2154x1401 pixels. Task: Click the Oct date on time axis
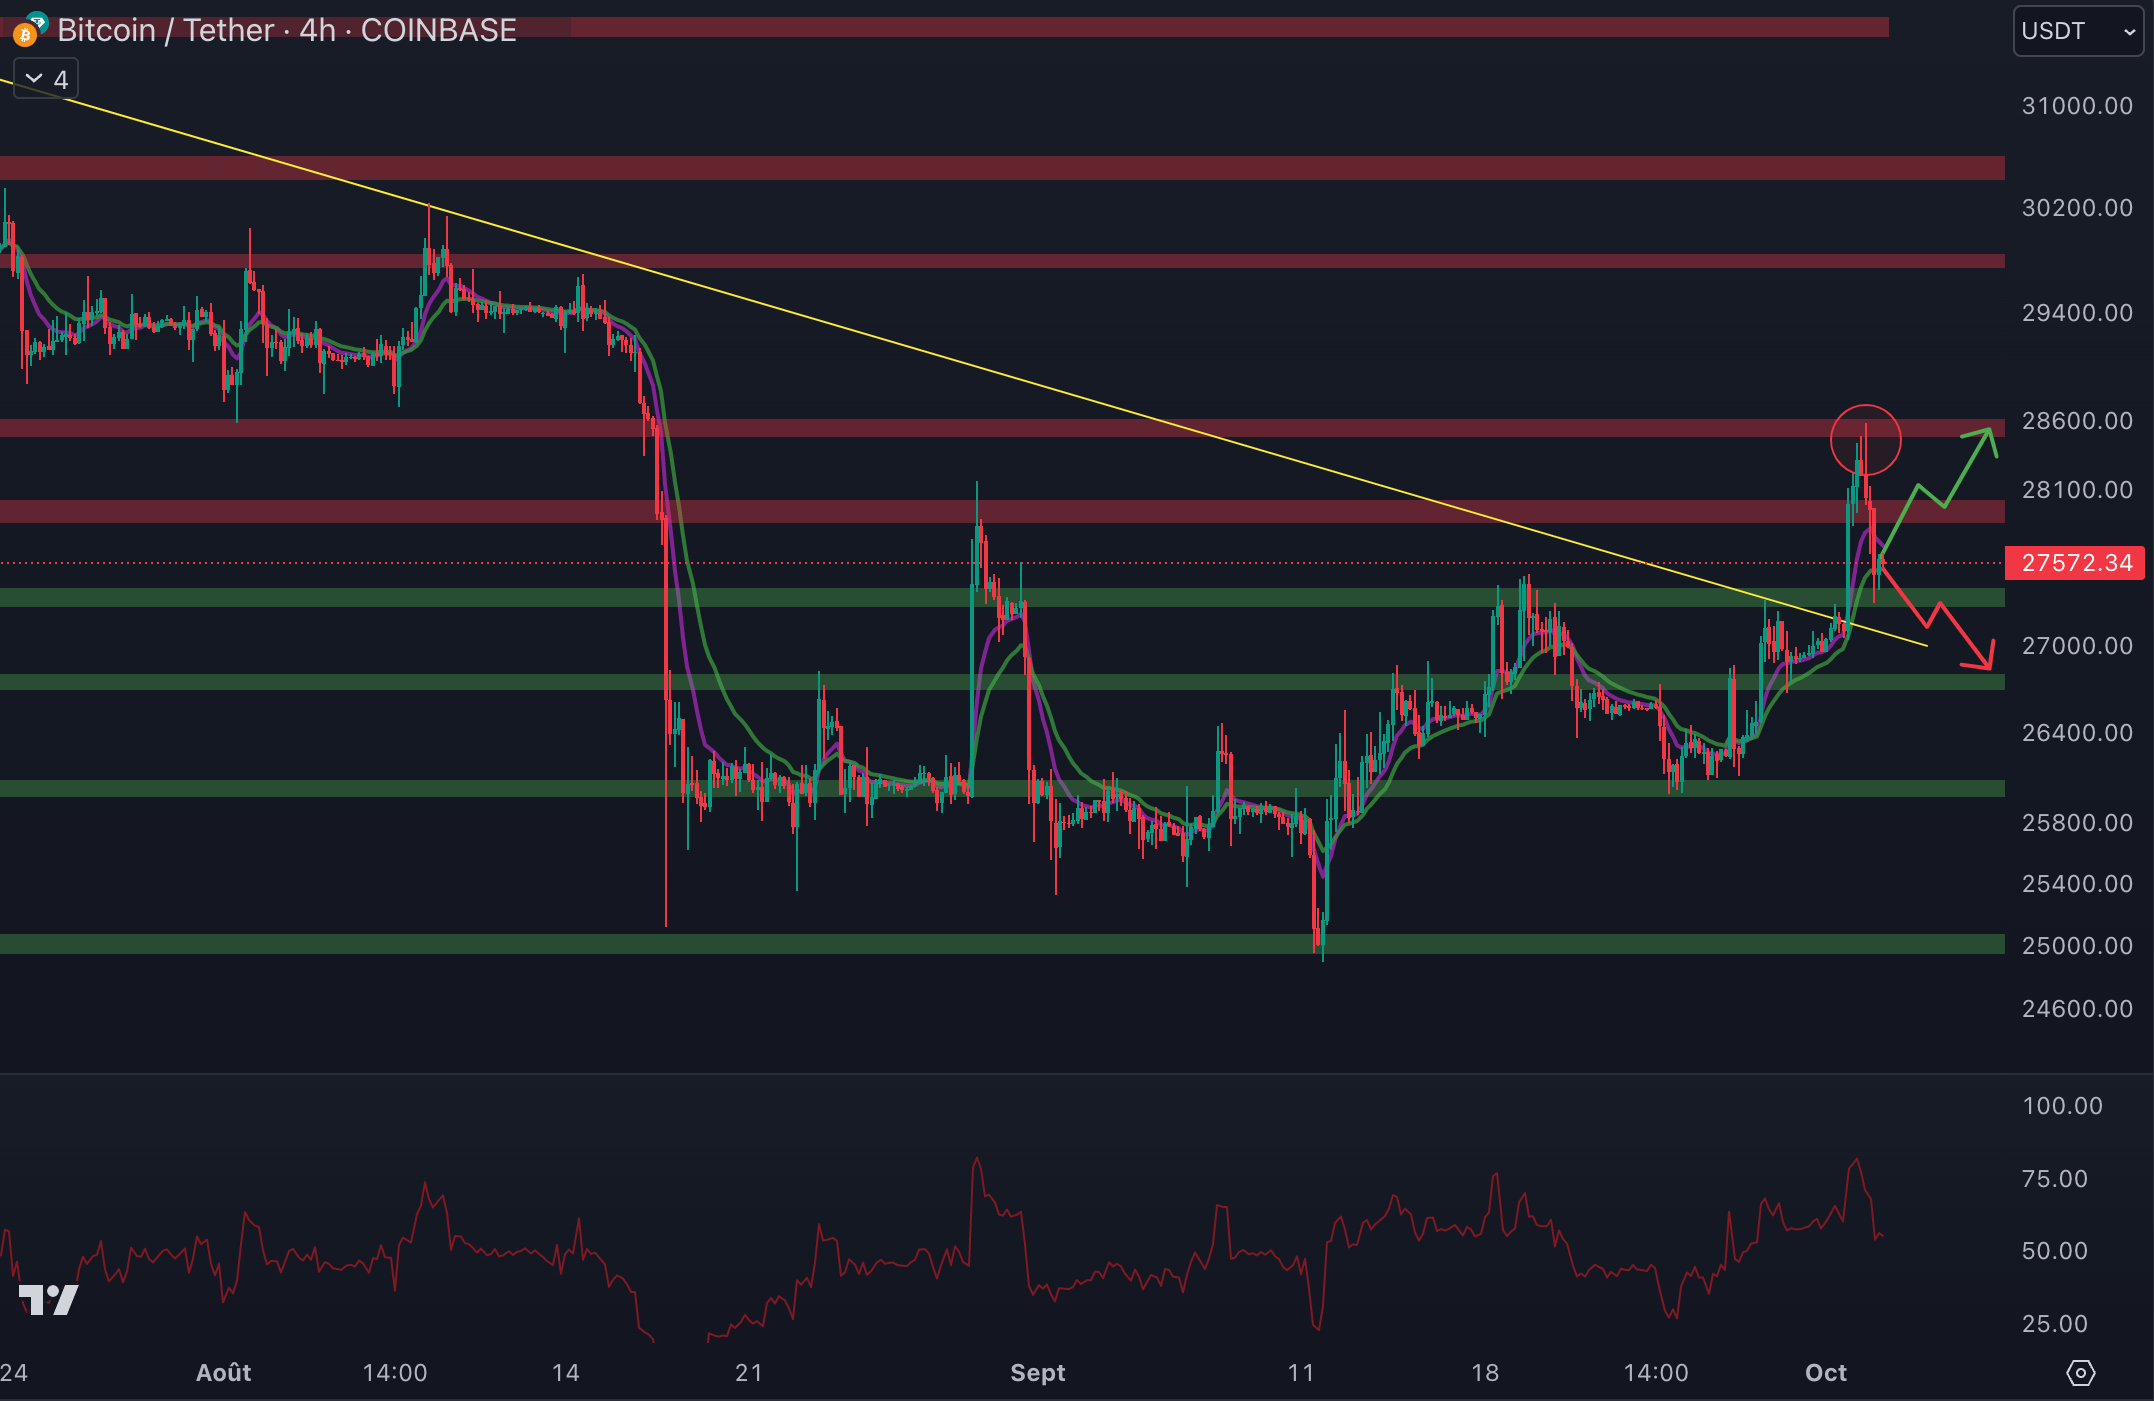pyautogui.click(x=1825, y=1373)
